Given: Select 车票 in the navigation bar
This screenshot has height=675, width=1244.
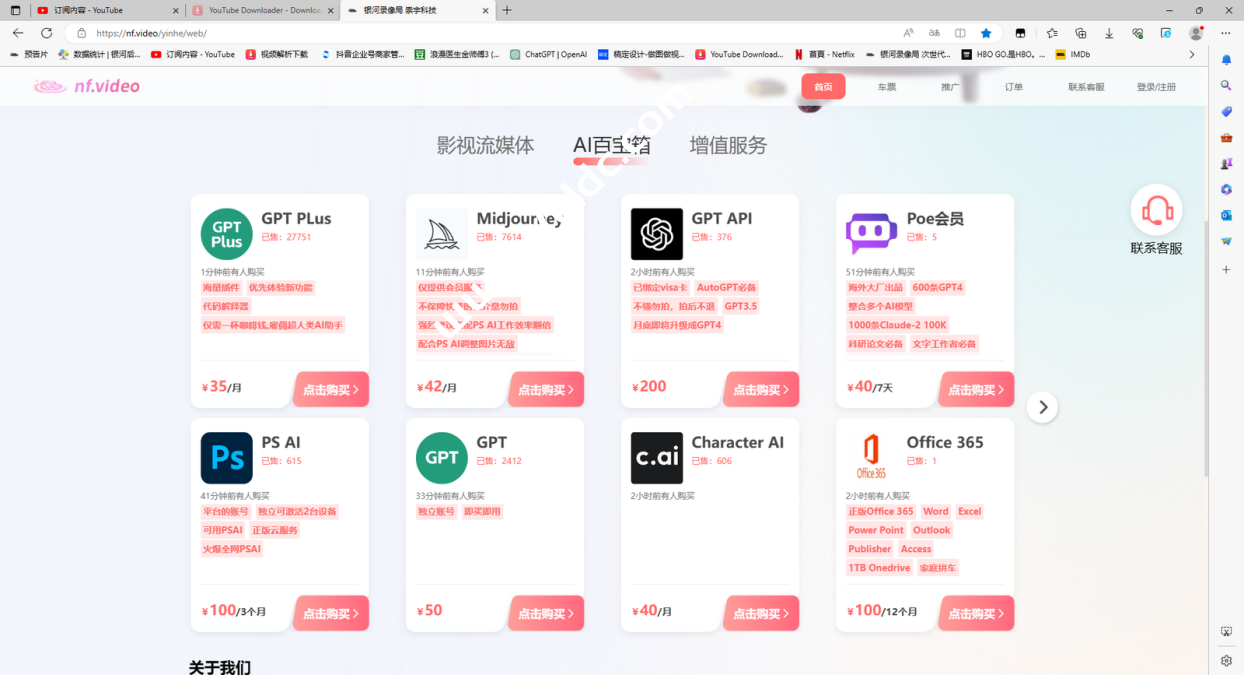Looking at the screenshot, I should pos(887,87).
